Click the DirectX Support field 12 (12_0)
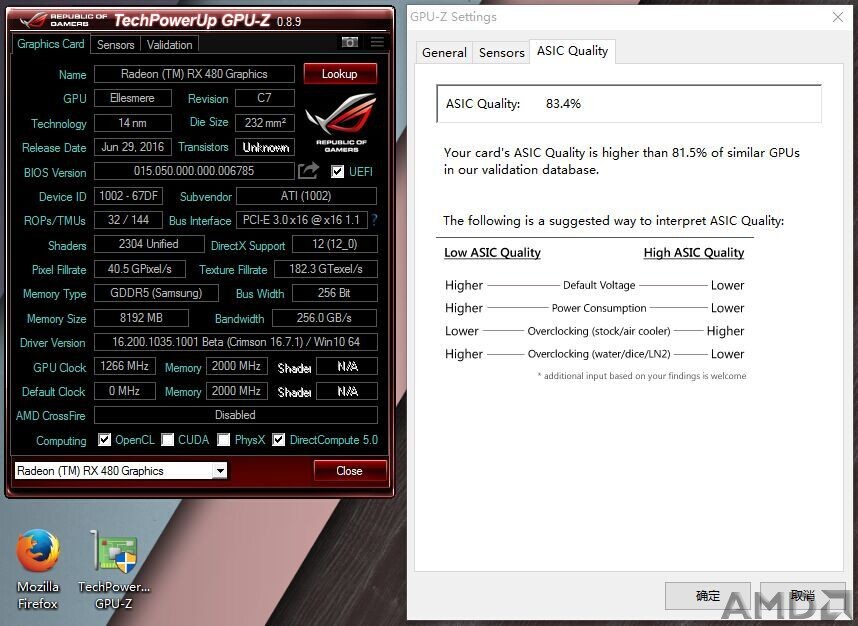 [x=335, y=244]
